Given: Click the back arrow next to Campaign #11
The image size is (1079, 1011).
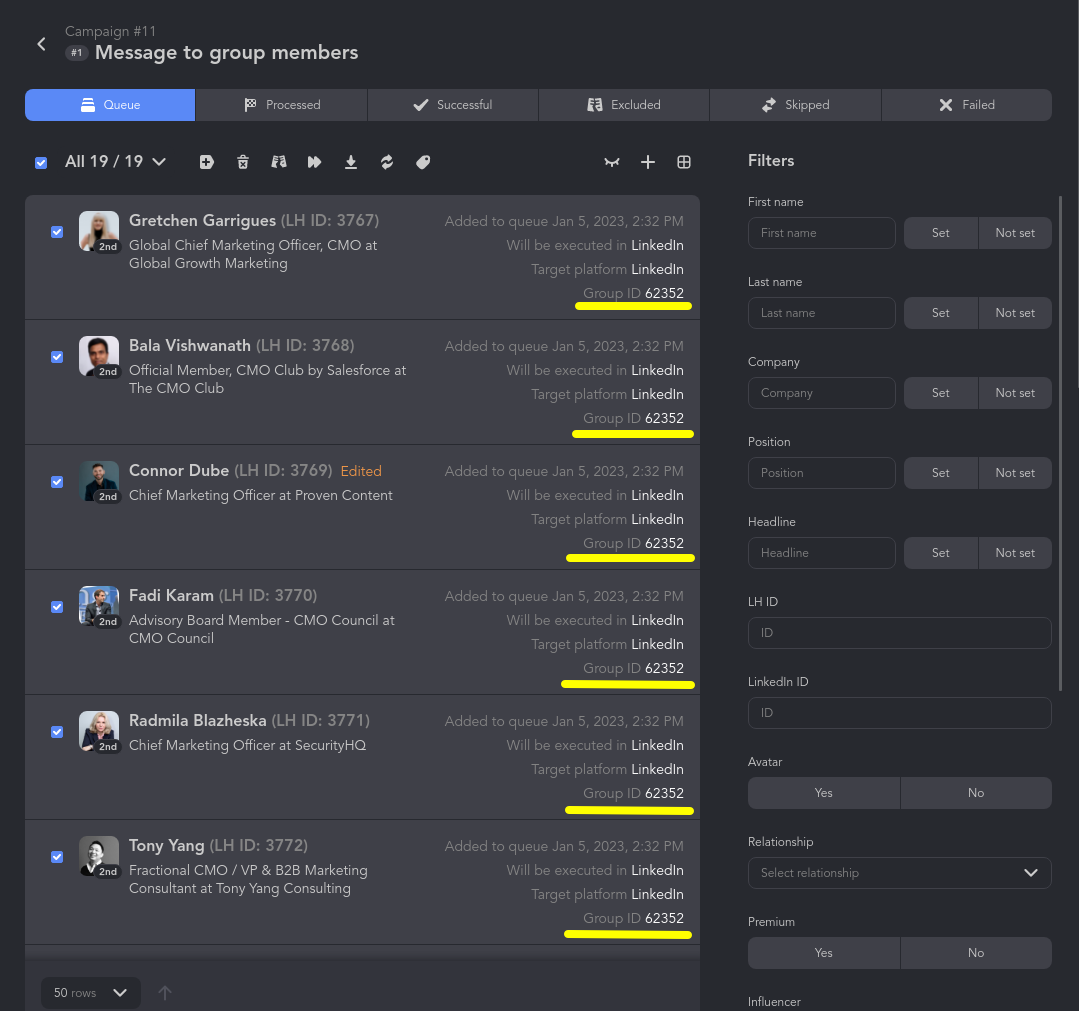Looking at the screenshot, I should pos(41,44).
